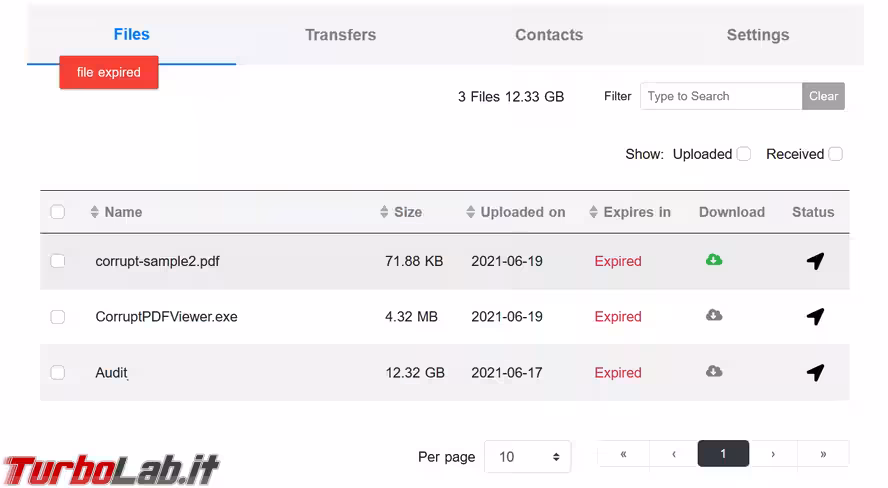888x488 pixels.
Task: Switch to the Transfers tab
Action: (x=340, y=35)
